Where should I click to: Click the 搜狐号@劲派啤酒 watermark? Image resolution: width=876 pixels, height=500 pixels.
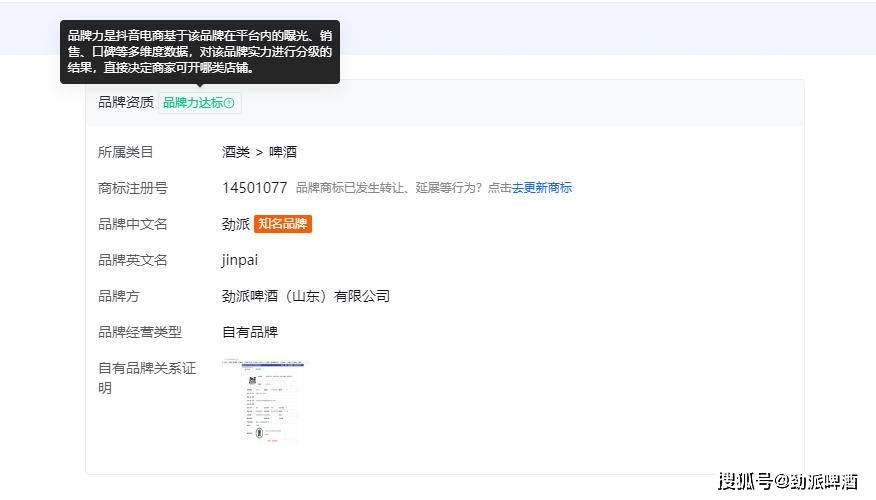pos(787,481)
